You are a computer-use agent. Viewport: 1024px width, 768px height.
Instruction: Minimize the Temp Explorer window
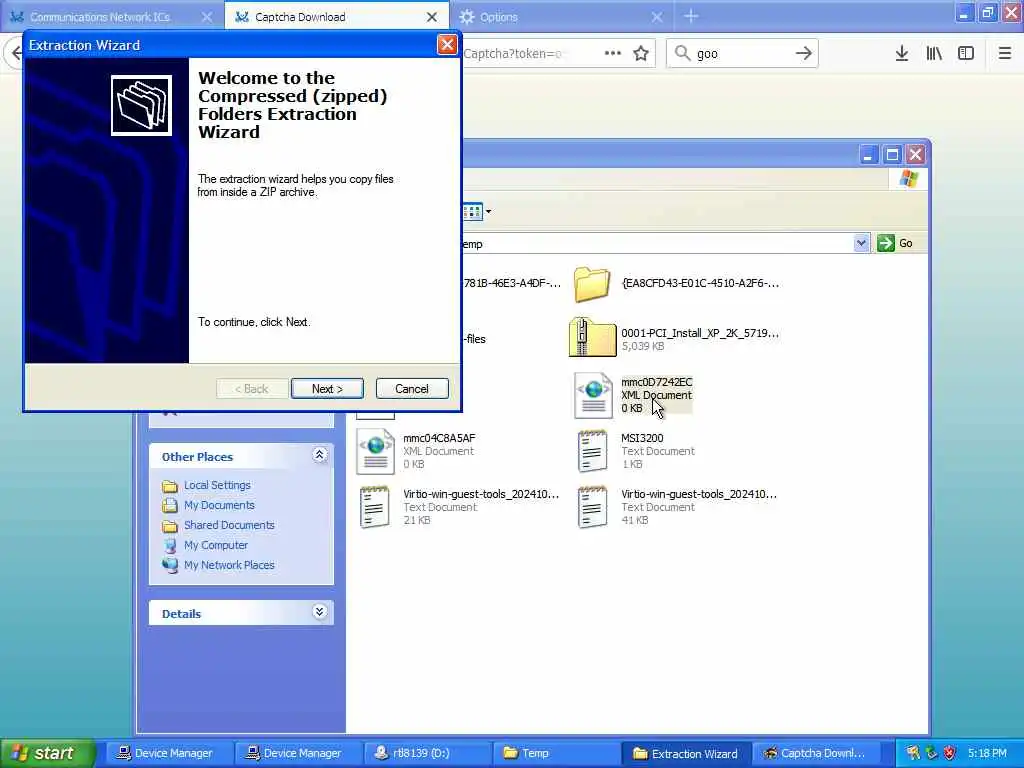[x=868, y=155]
